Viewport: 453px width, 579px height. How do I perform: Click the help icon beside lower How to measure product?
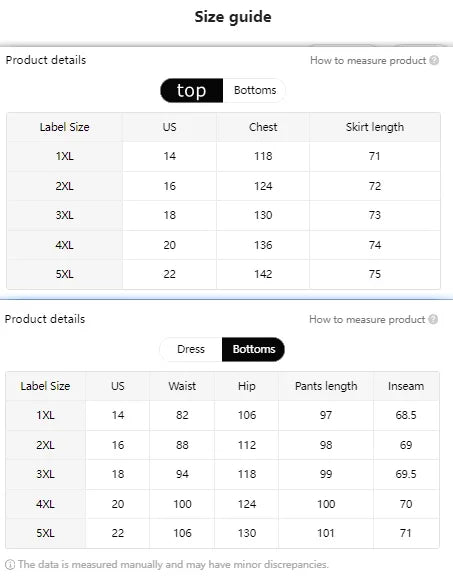coord(433,319)
